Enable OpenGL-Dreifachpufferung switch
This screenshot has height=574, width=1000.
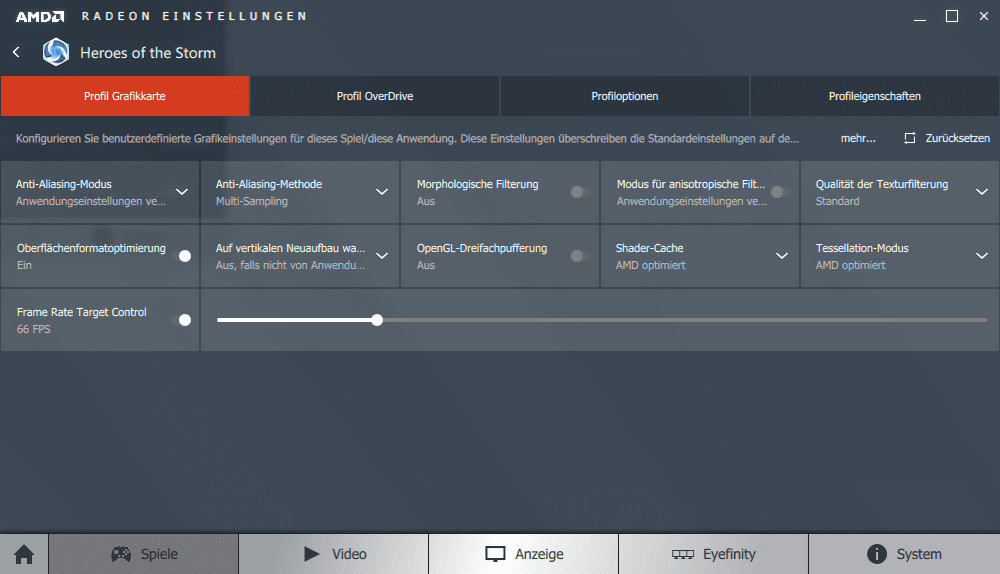pos(580,256)
